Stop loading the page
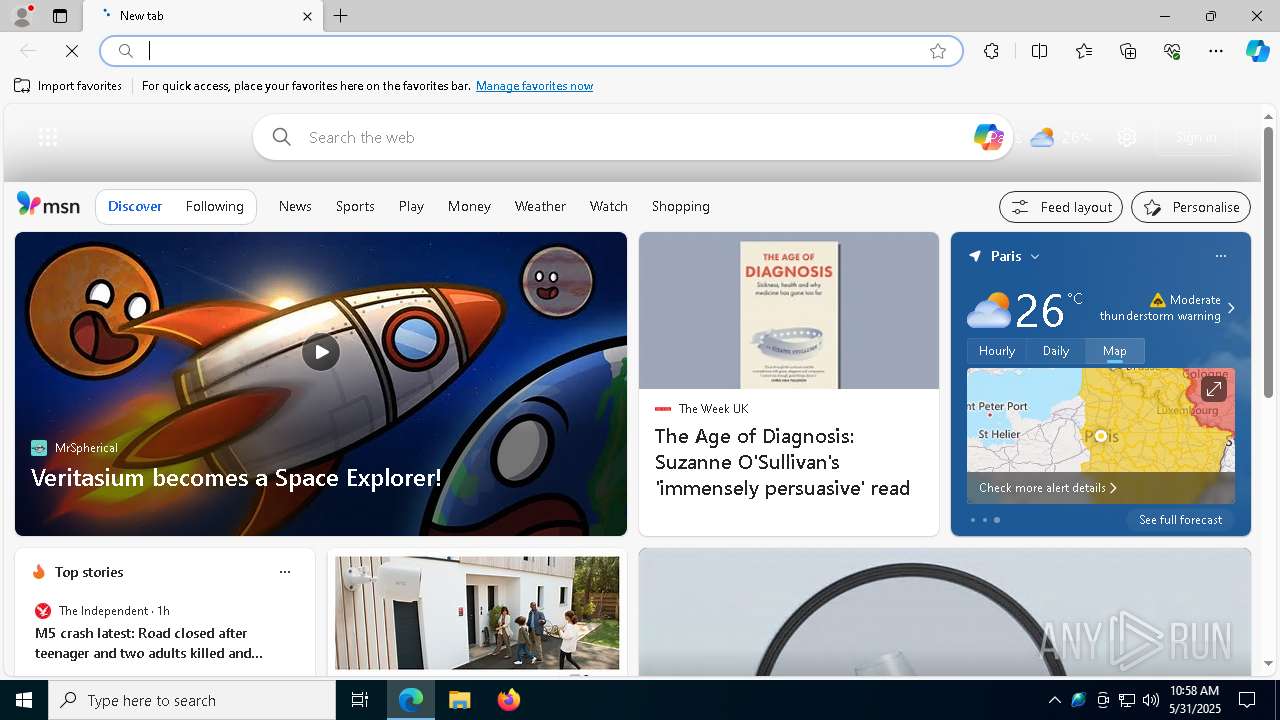Image resolution: width=1280 pixels, height=720 pixels. 72,51
